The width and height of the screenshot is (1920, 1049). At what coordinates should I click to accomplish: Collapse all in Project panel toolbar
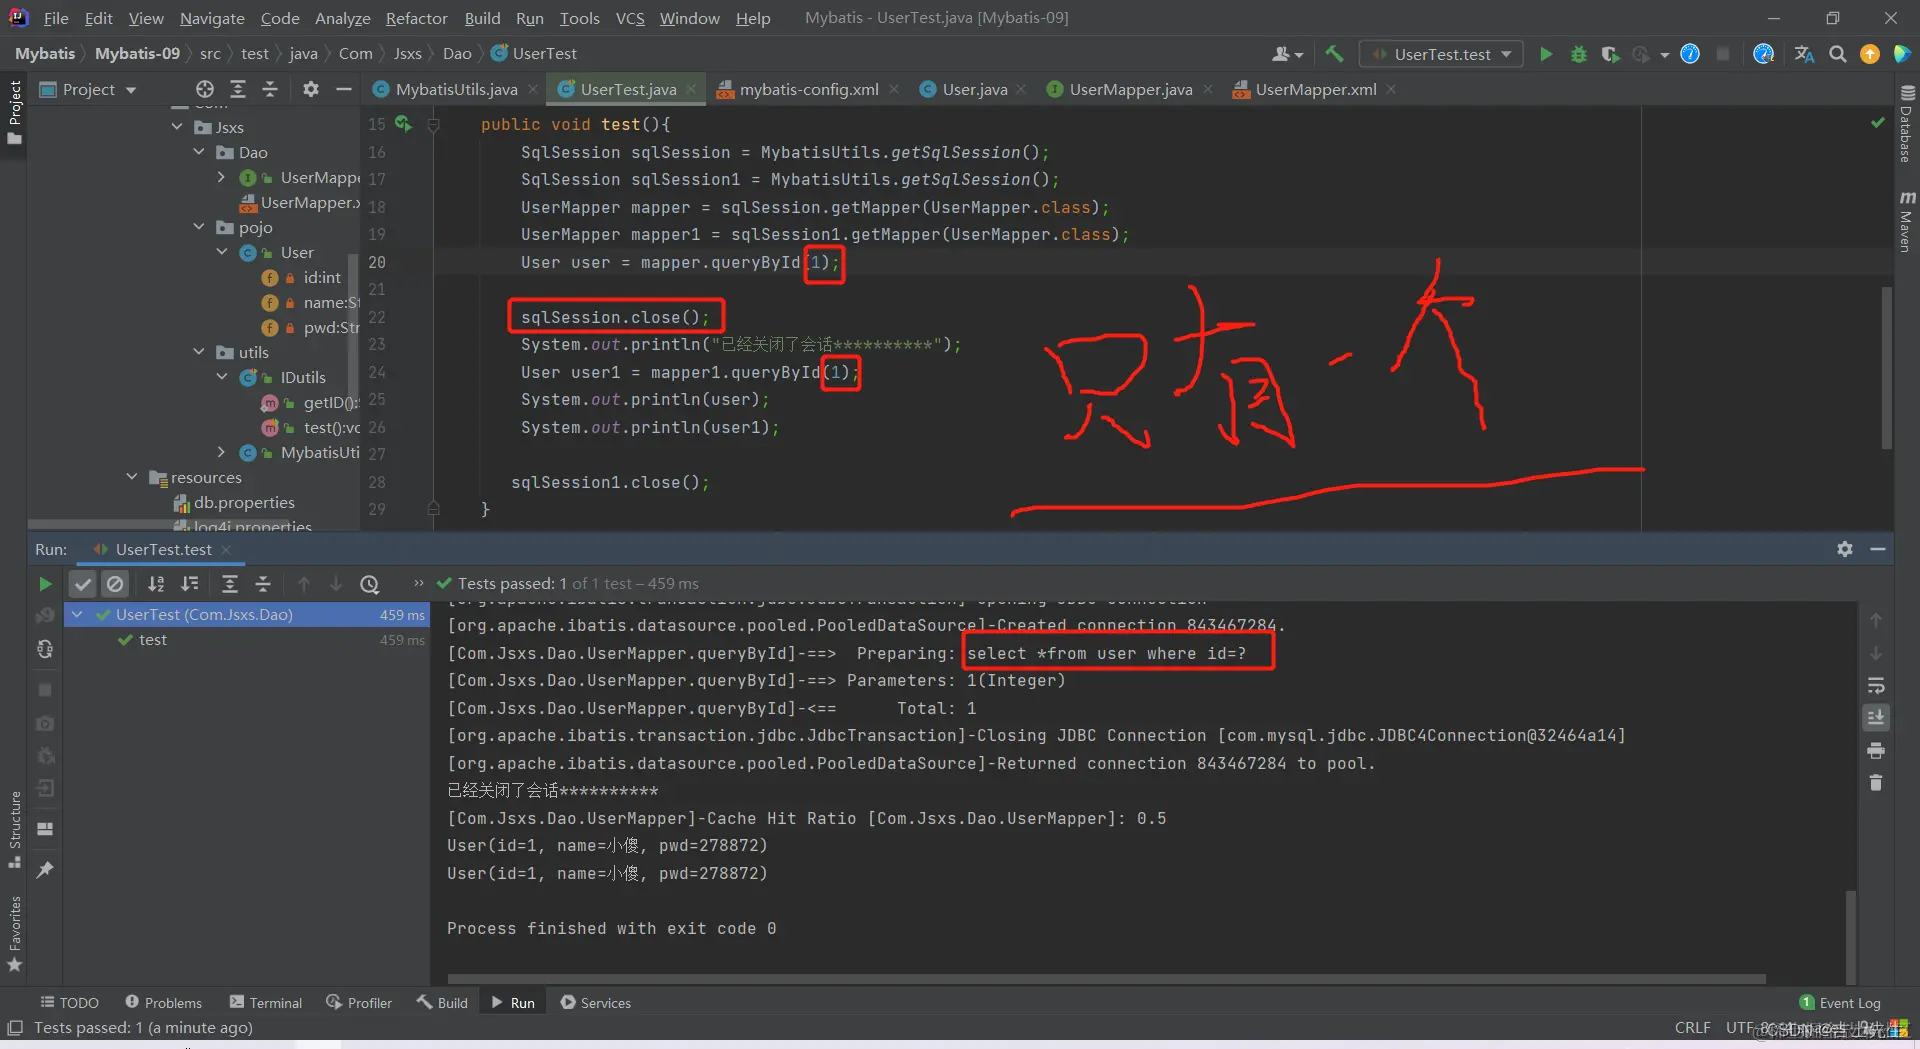coord(270,89)
